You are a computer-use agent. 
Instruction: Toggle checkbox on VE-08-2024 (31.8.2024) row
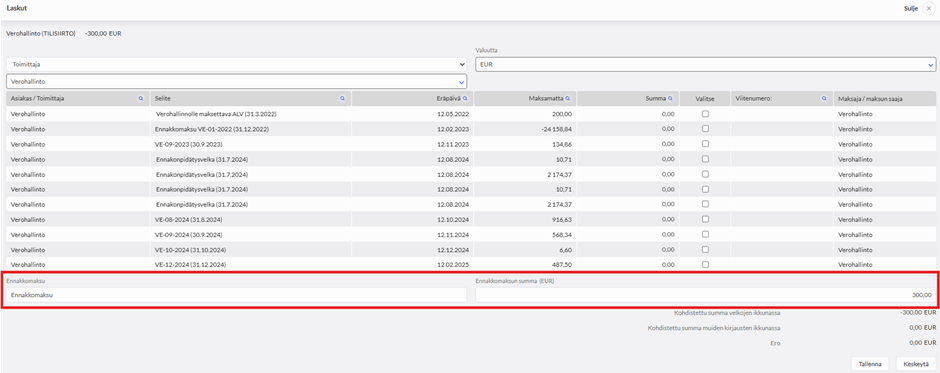pos(705,219)
